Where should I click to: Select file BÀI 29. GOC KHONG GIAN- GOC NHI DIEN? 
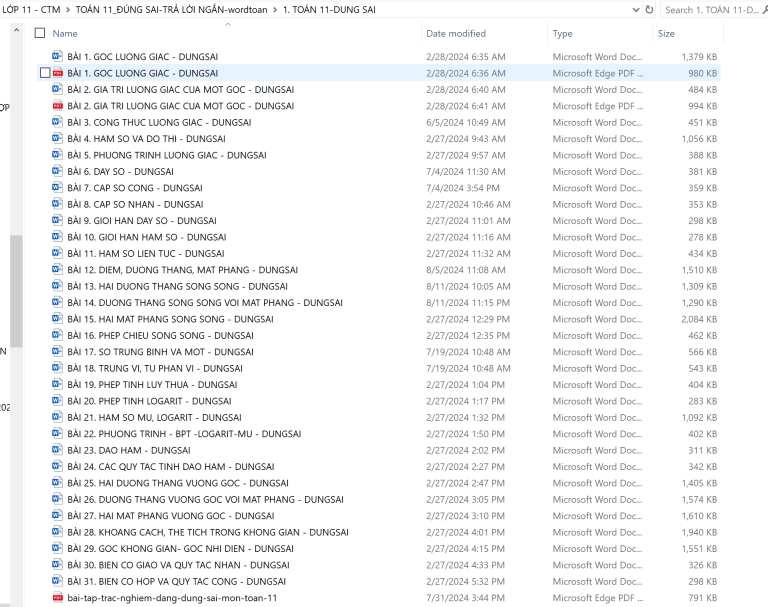click(x=180, y=549)
